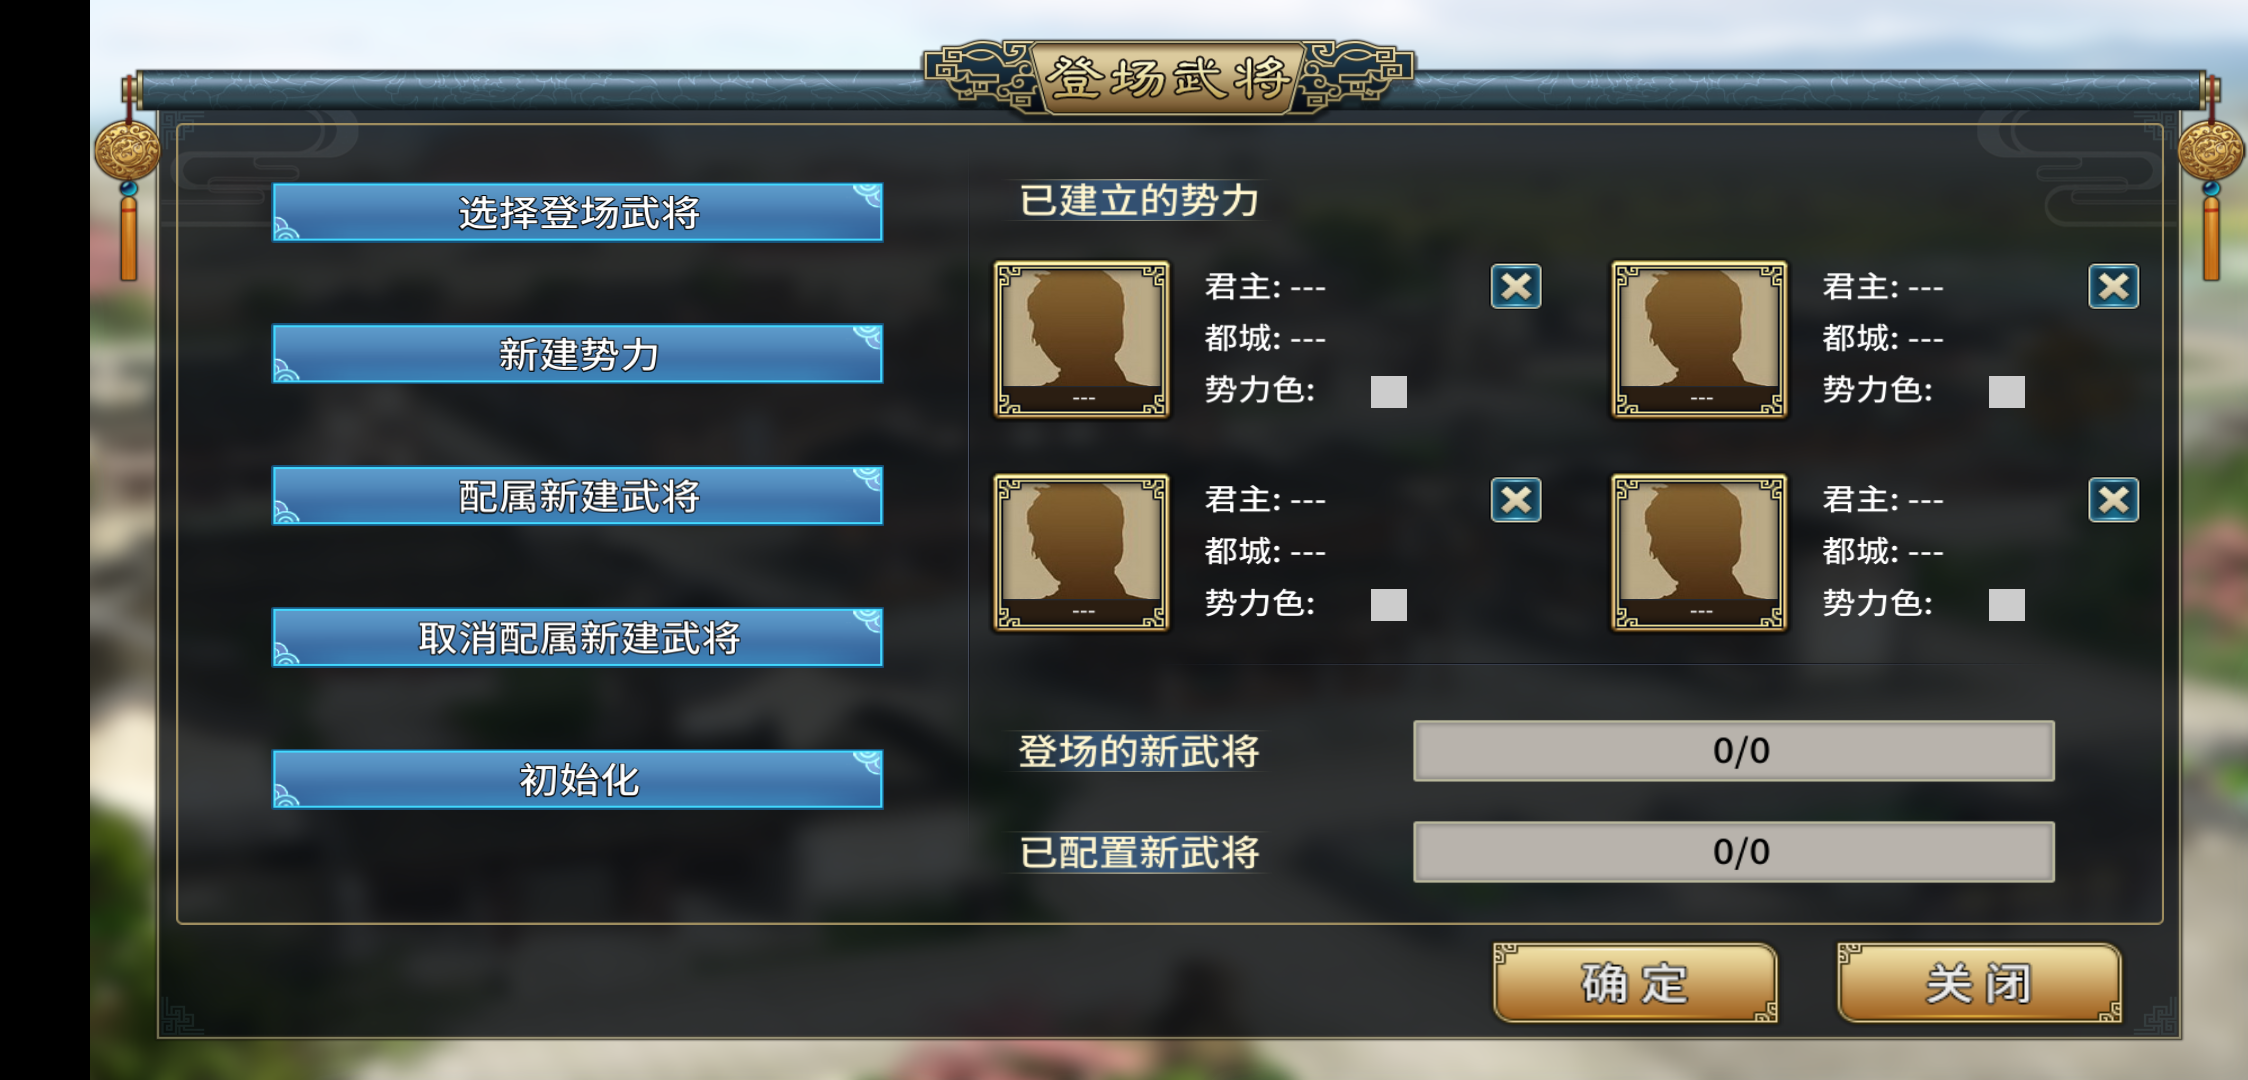
Task: Close the dialog with the 关闭 button
Action: click(1979, 983)
